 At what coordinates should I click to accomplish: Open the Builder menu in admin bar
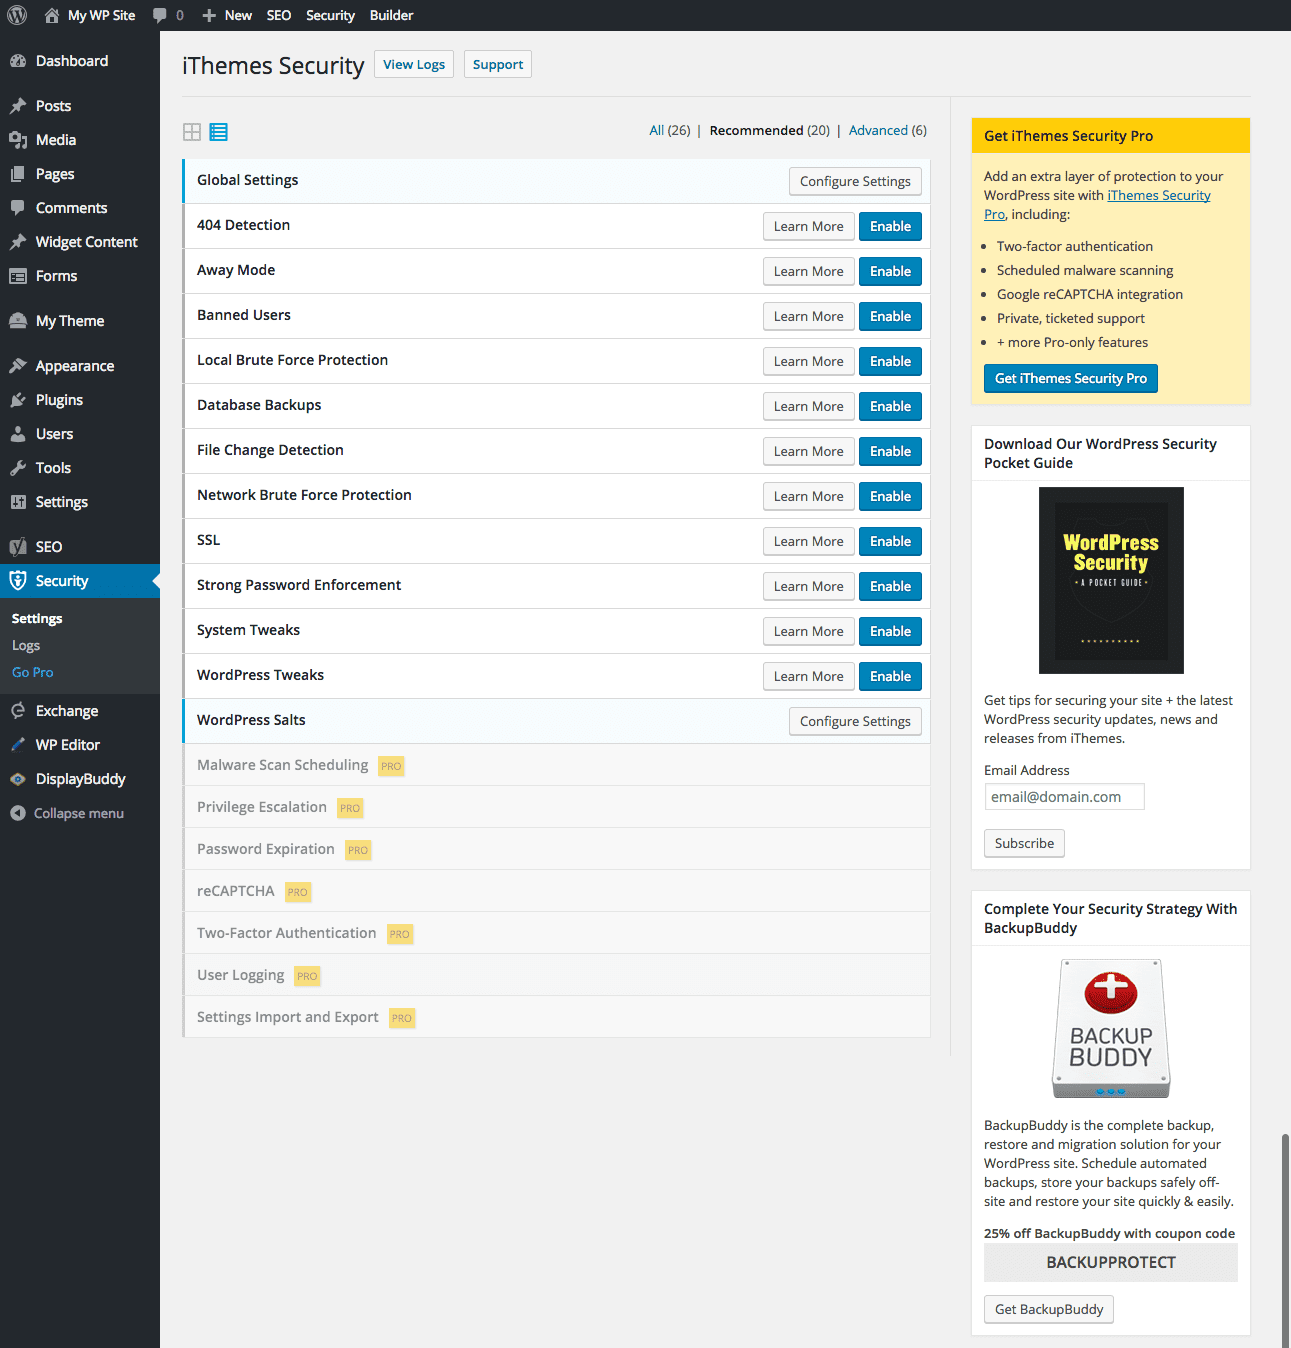(x=391, y=15)
